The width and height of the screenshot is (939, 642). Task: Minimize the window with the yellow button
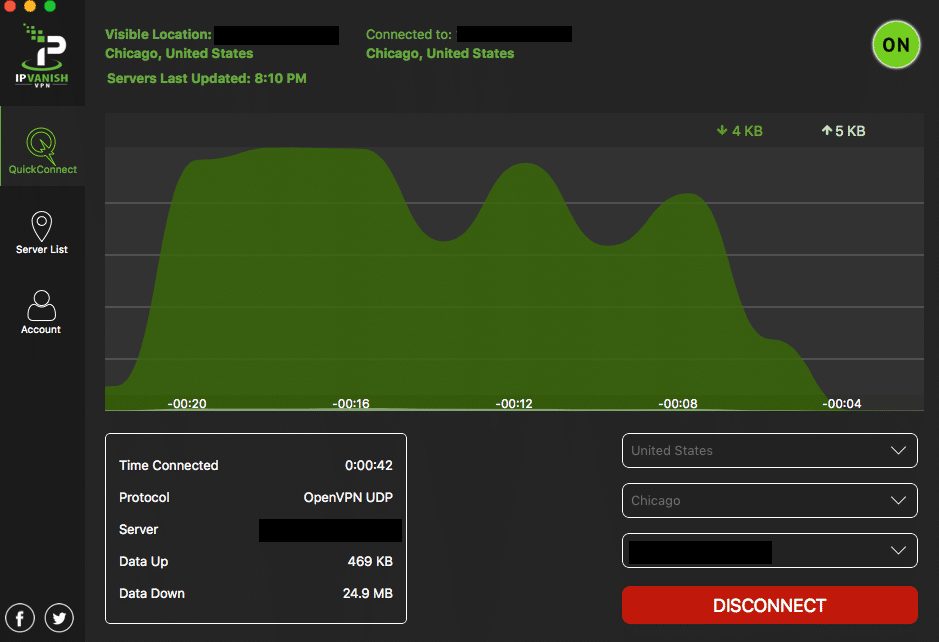click(30, 6)
